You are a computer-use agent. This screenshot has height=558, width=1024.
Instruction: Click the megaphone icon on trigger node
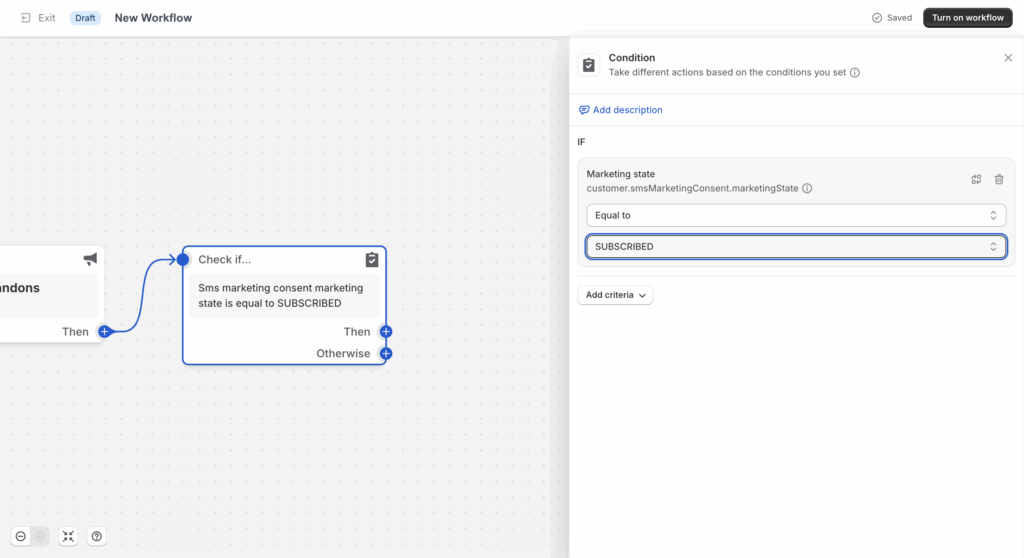point(90,259)
